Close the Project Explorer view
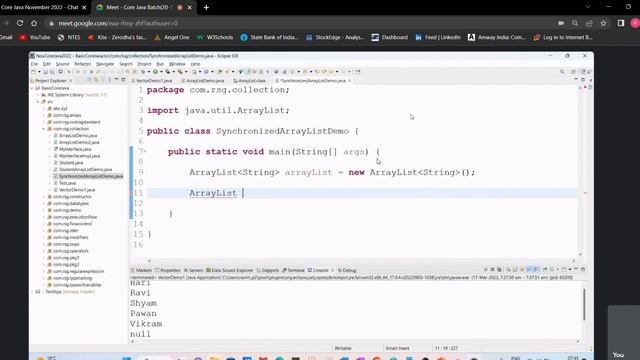The image size is (640, 360). coord(71,81)
